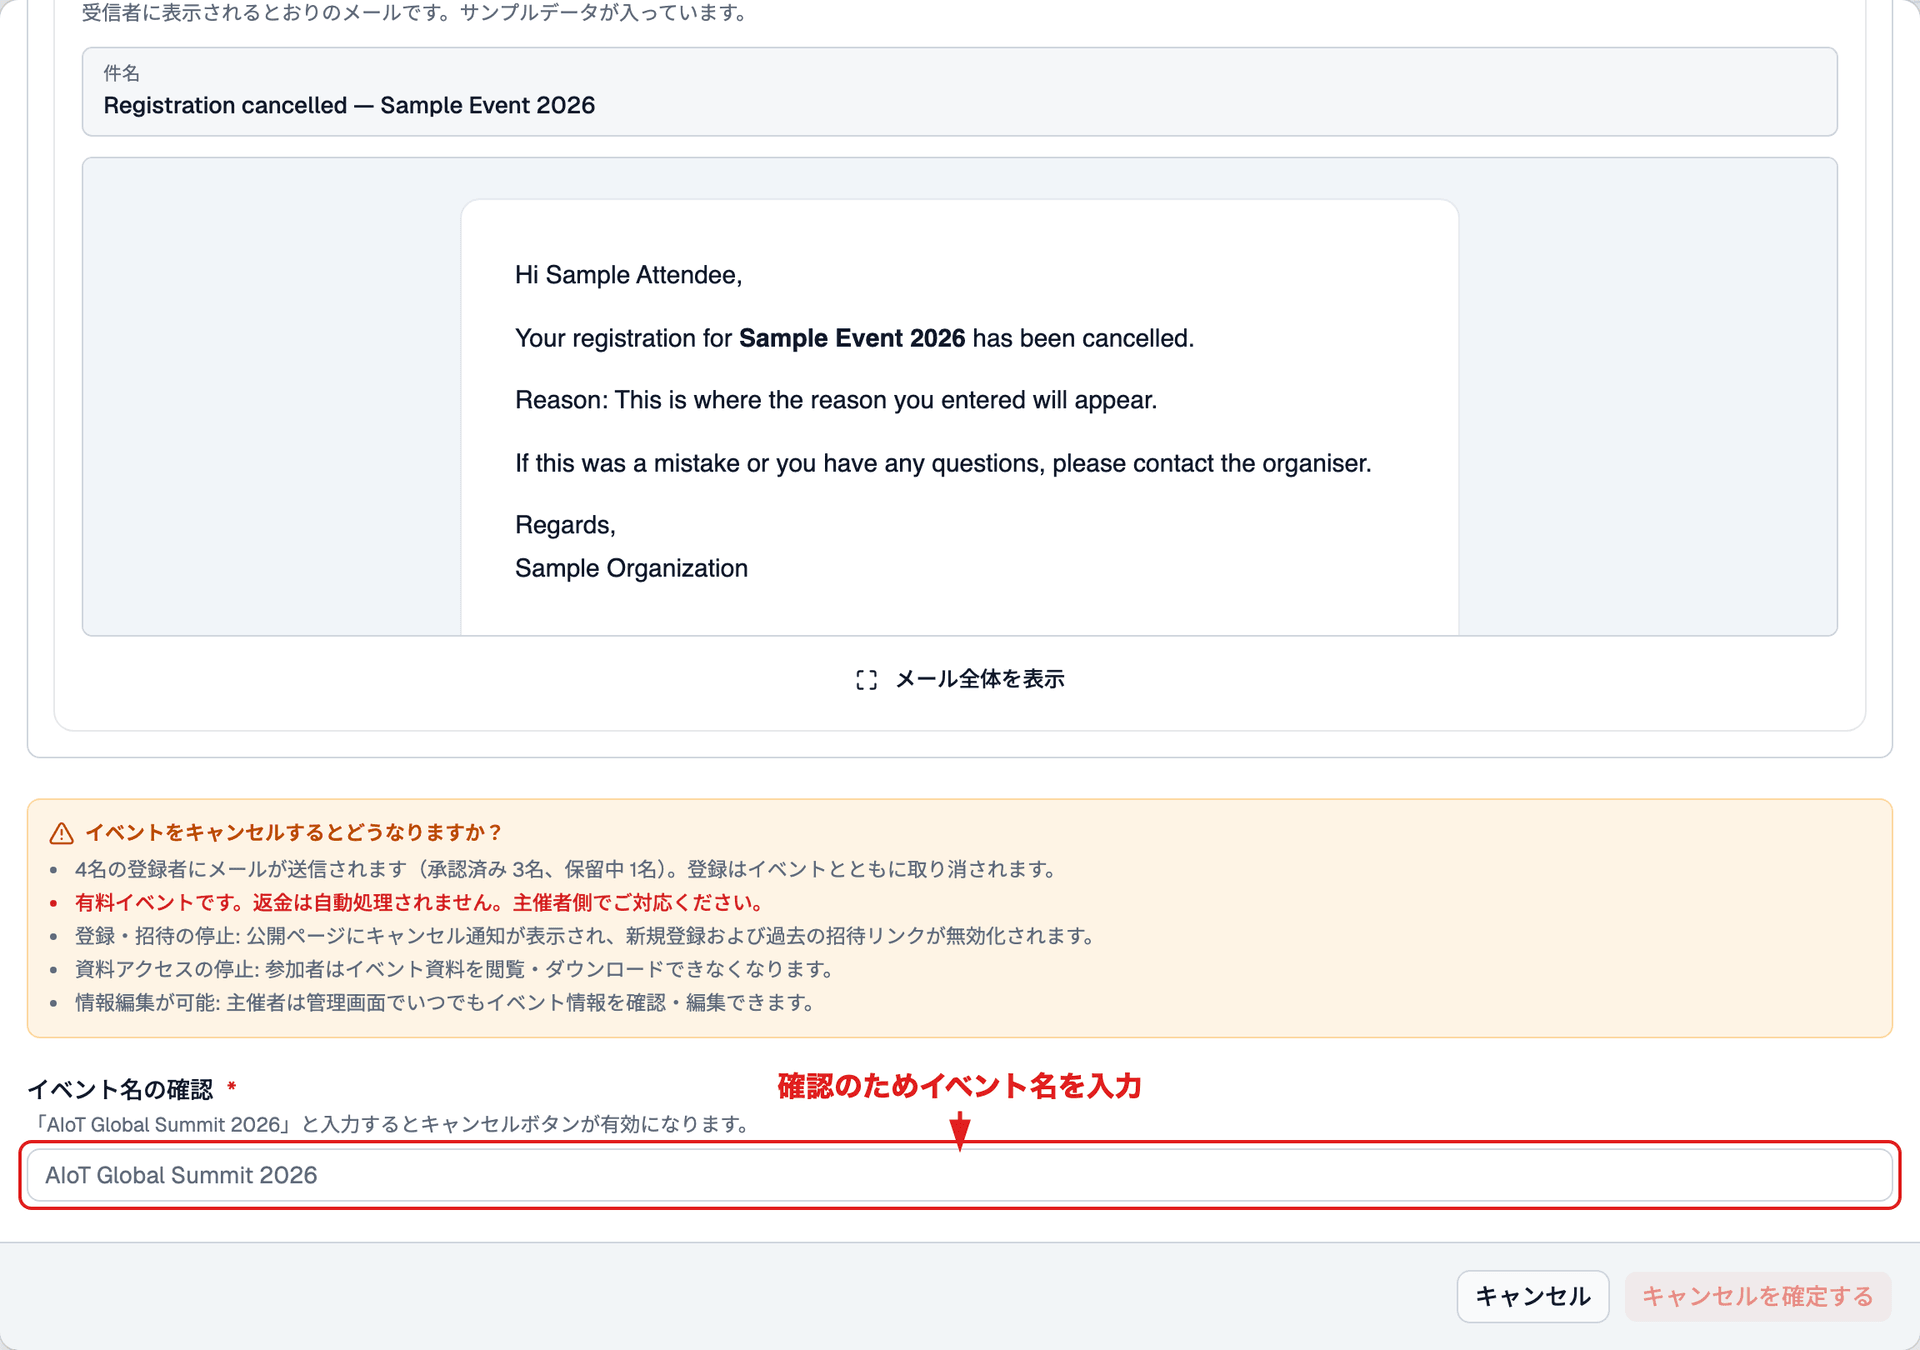Screen dimensions: 1920x1350
Task: Click the イベント名の確認 field label
Action: coord(120,1089)
